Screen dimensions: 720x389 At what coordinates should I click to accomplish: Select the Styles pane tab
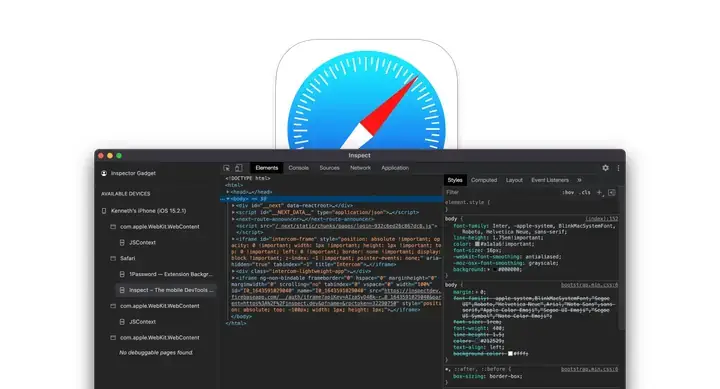455,180
